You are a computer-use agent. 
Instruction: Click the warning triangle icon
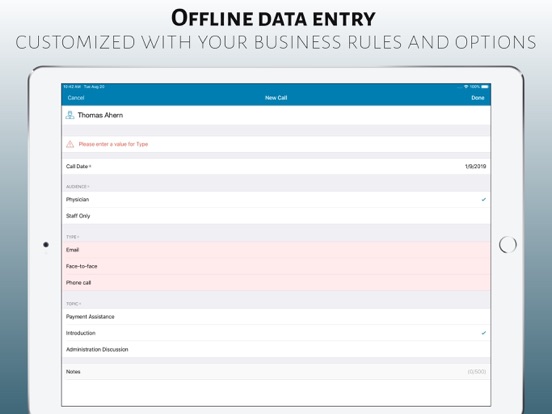(70, 144)
